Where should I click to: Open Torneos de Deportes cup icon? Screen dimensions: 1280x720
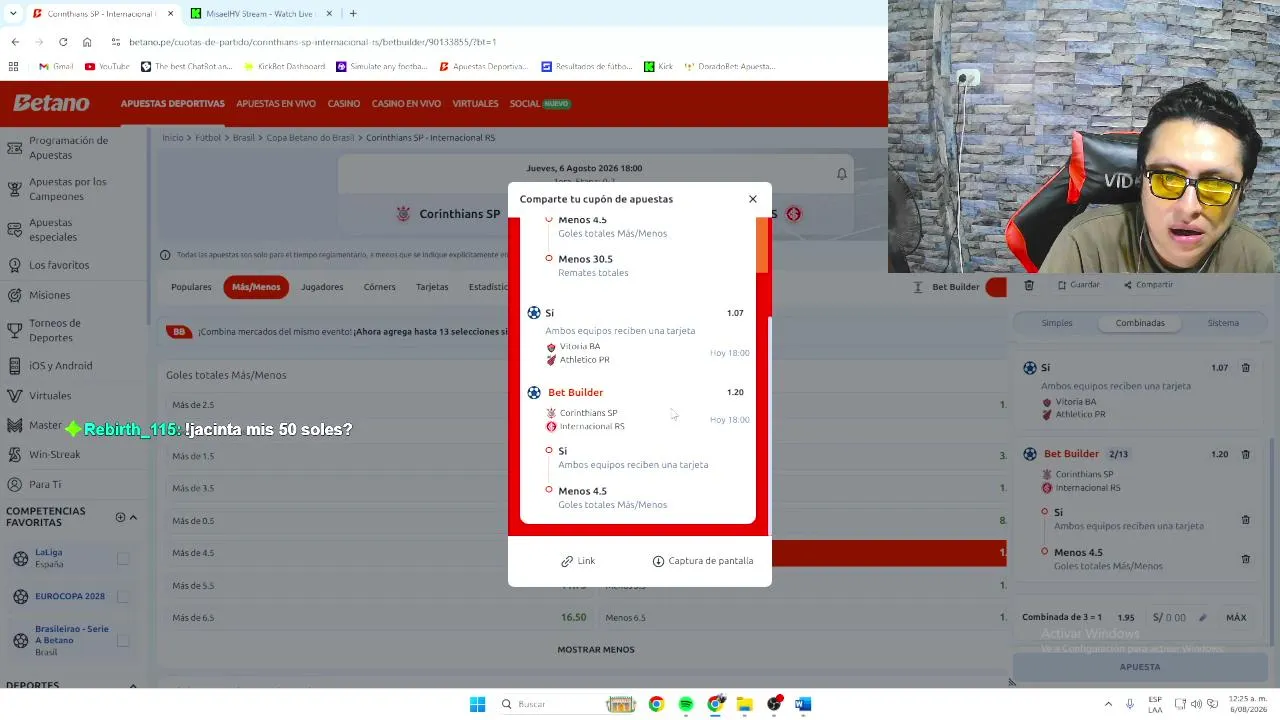(x=15, y=330)
